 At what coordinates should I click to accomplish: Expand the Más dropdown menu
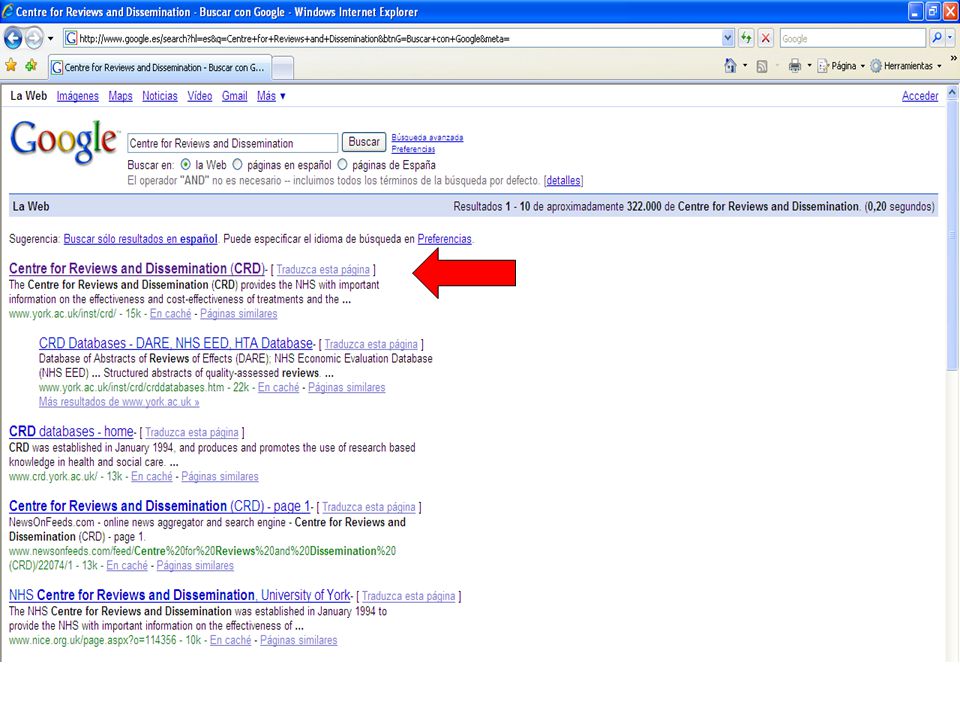[x=271, y=96]
